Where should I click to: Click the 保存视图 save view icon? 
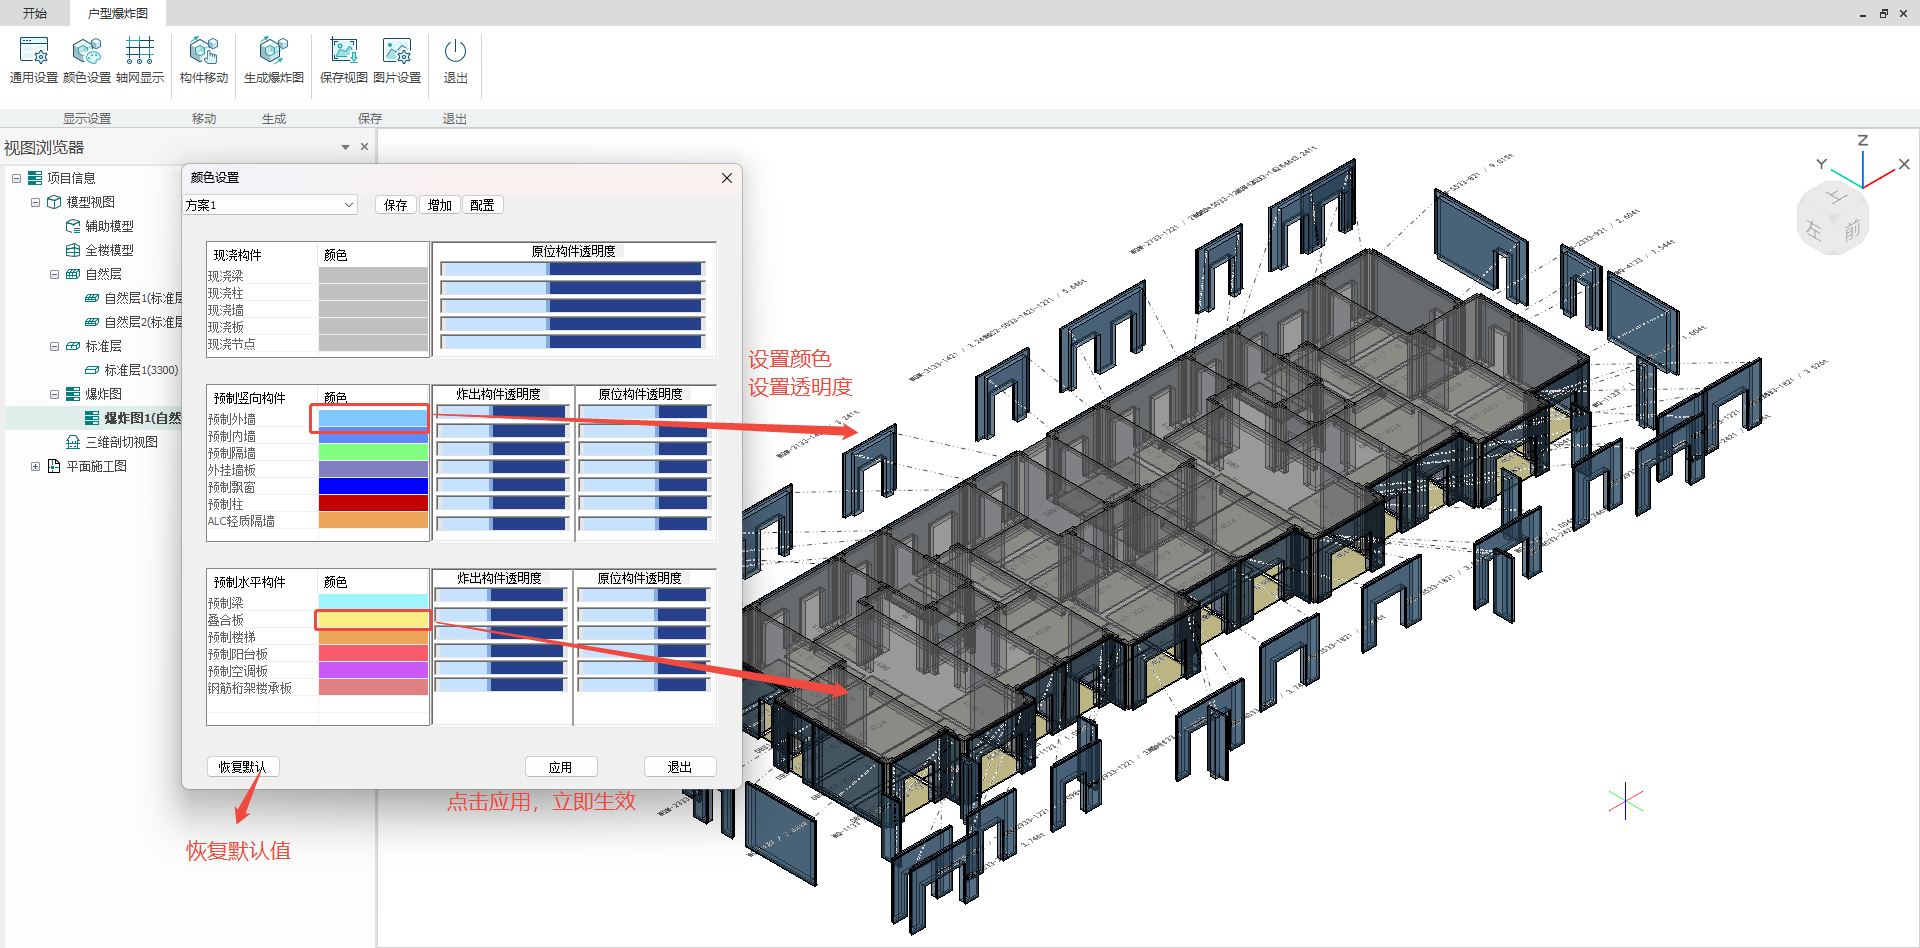pos(343,60)
